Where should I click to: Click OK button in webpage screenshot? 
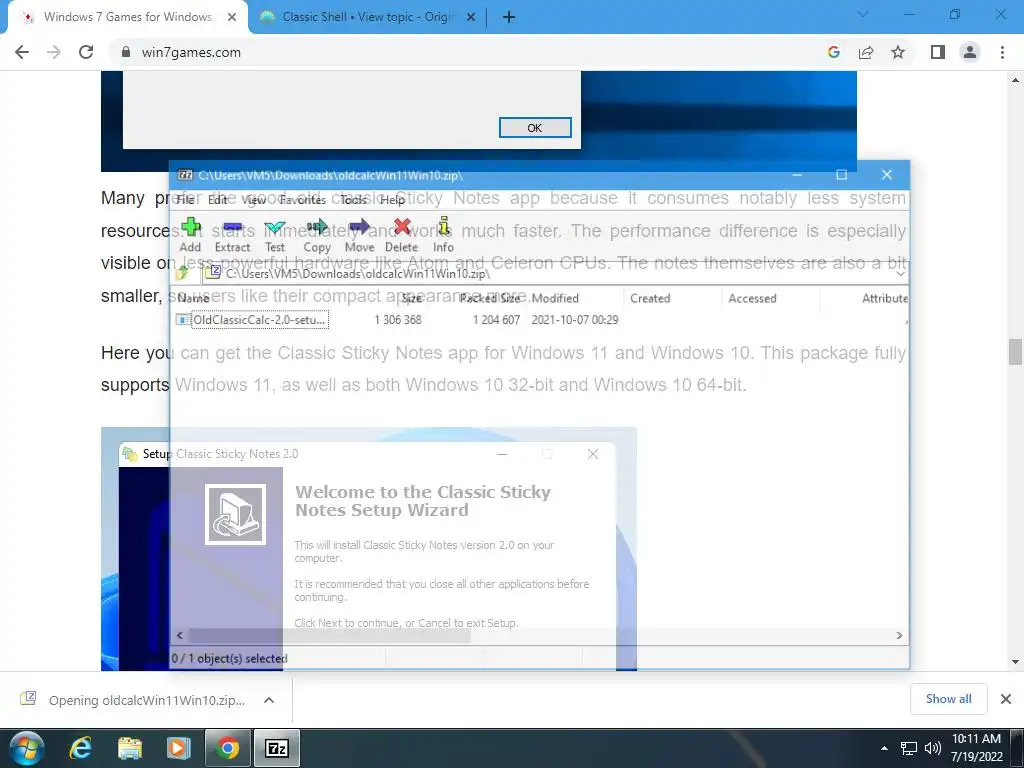(x=535, y=128)
